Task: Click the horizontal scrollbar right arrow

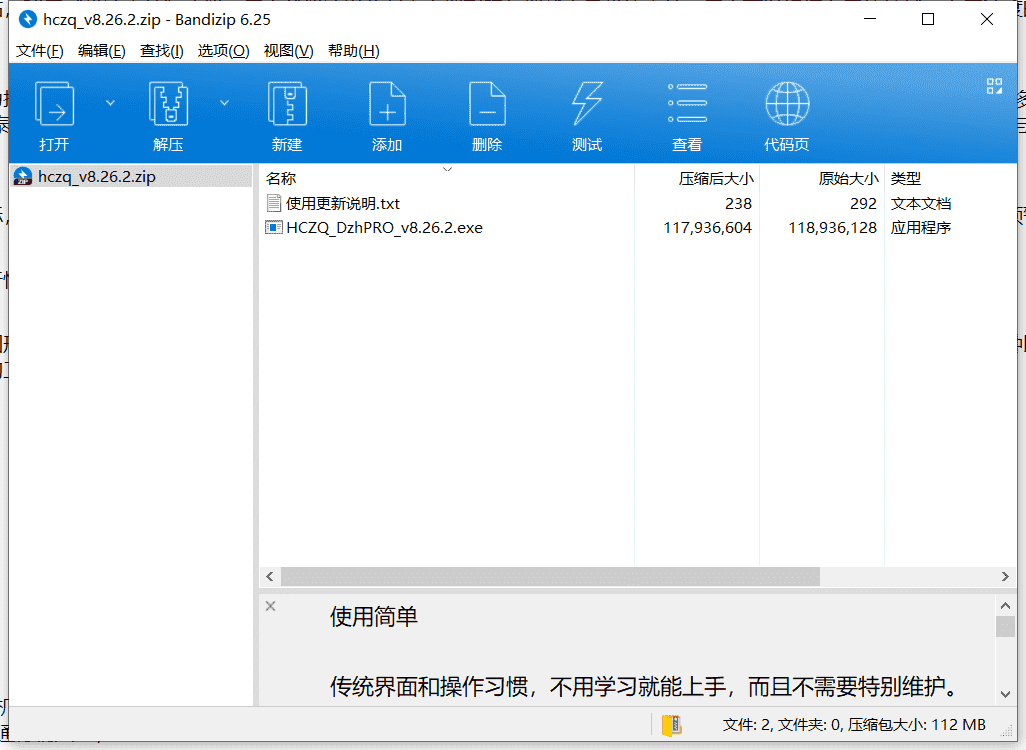Action: pyautogui.click(x=1005, y=577)
